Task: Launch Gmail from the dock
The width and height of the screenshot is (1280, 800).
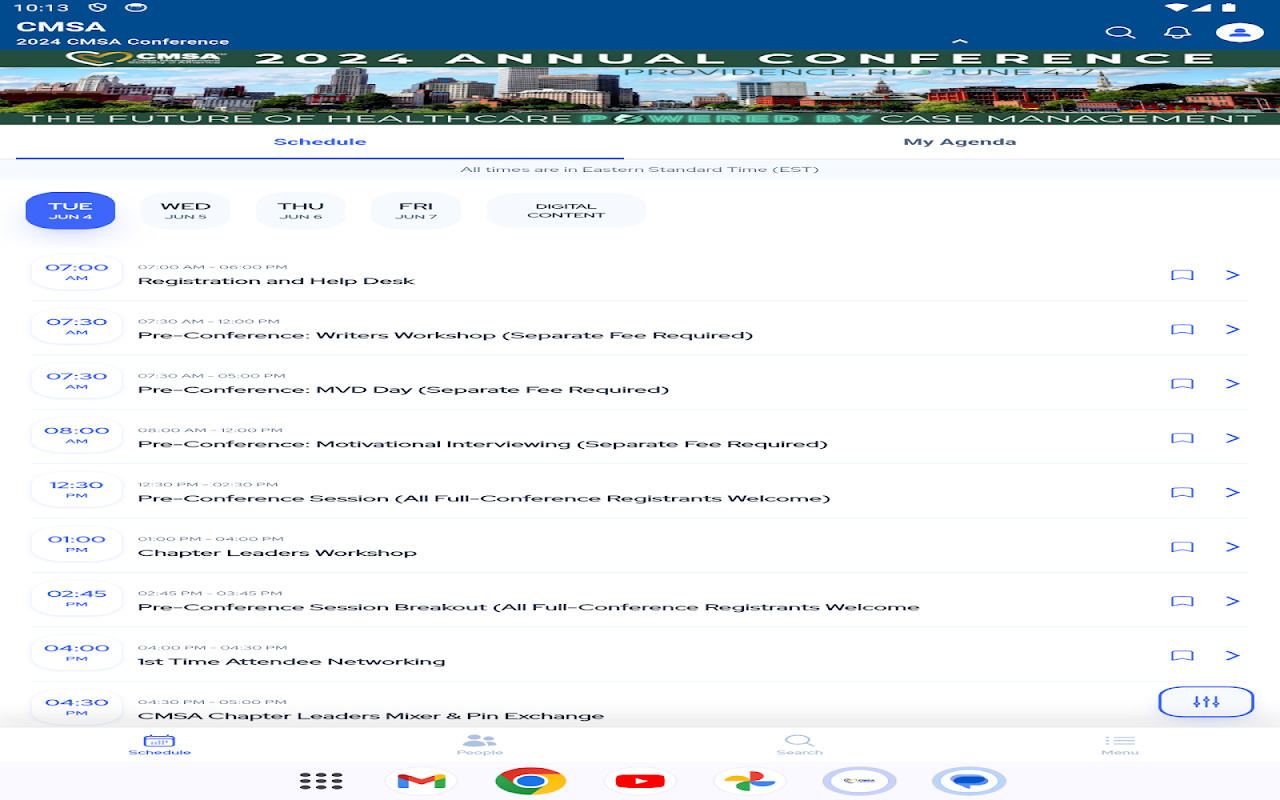Action: coord(421,781)
